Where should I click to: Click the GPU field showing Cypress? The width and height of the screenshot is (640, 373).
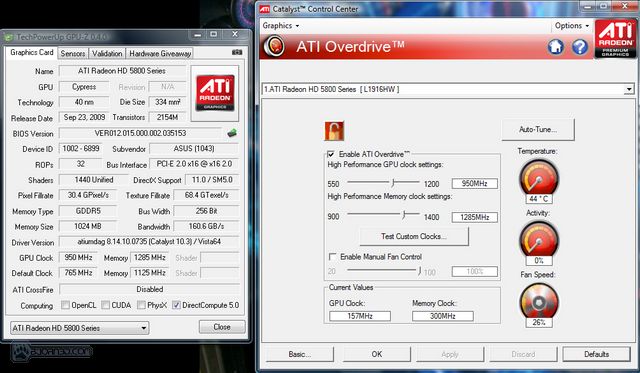pos(84,87)
